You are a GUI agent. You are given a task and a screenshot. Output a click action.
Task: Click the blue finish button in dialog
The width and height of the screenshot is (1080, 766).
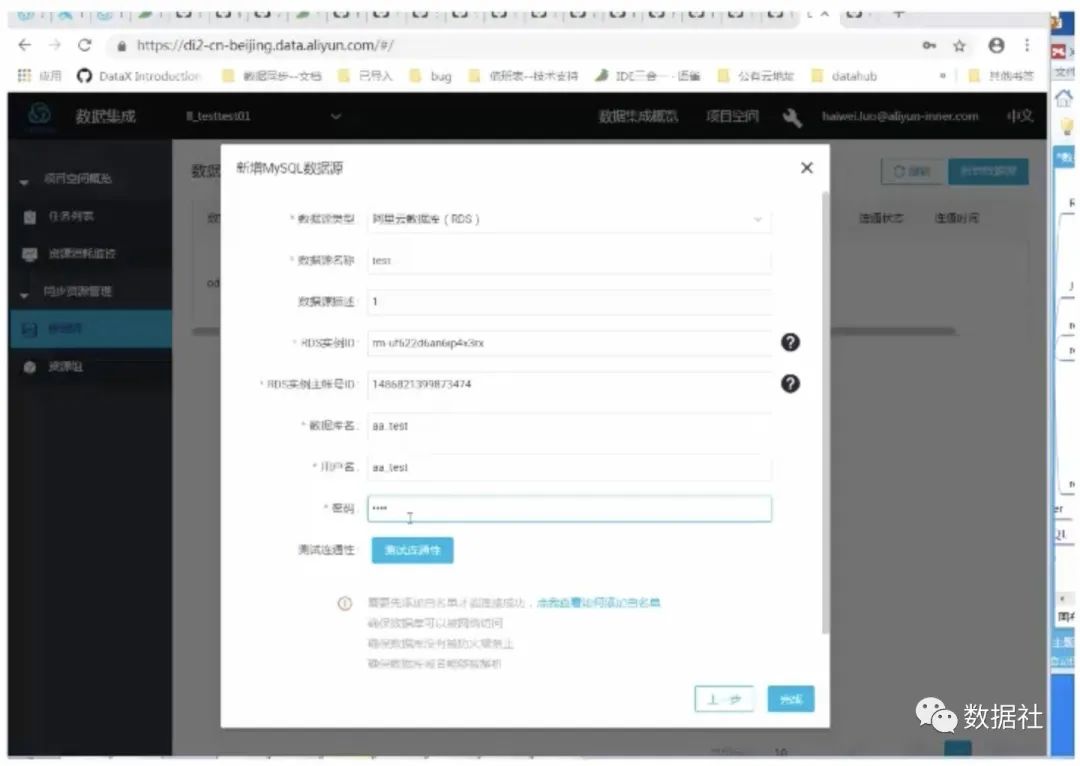click(x=791, y=699)
